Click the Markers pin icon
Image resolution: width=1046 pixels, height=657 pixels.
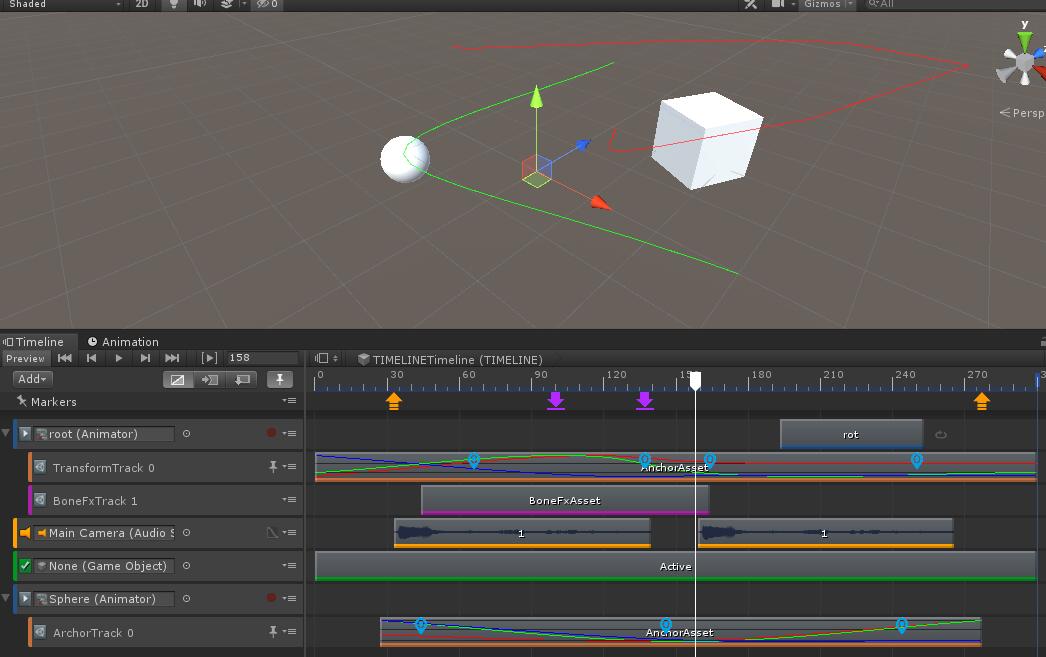coord(21,401)
